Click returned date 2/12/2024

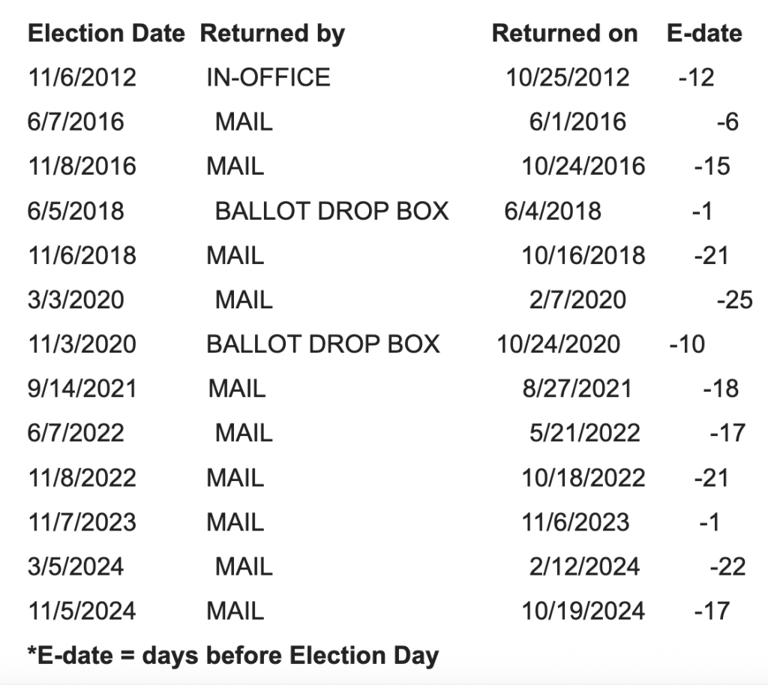click(x=583, y=567)
